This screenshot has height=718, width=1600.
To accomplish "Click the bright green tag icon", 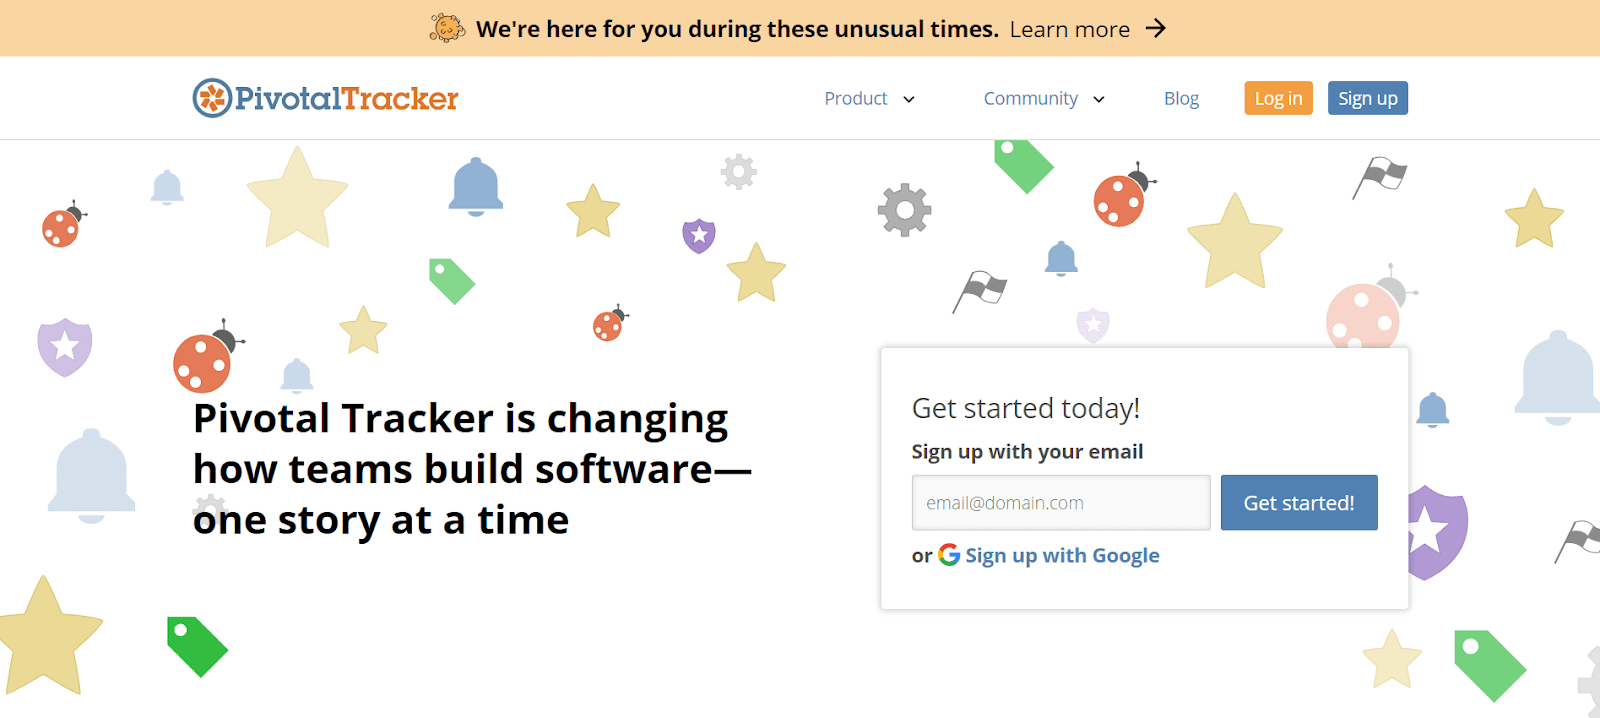I will (x=197, y=646).
